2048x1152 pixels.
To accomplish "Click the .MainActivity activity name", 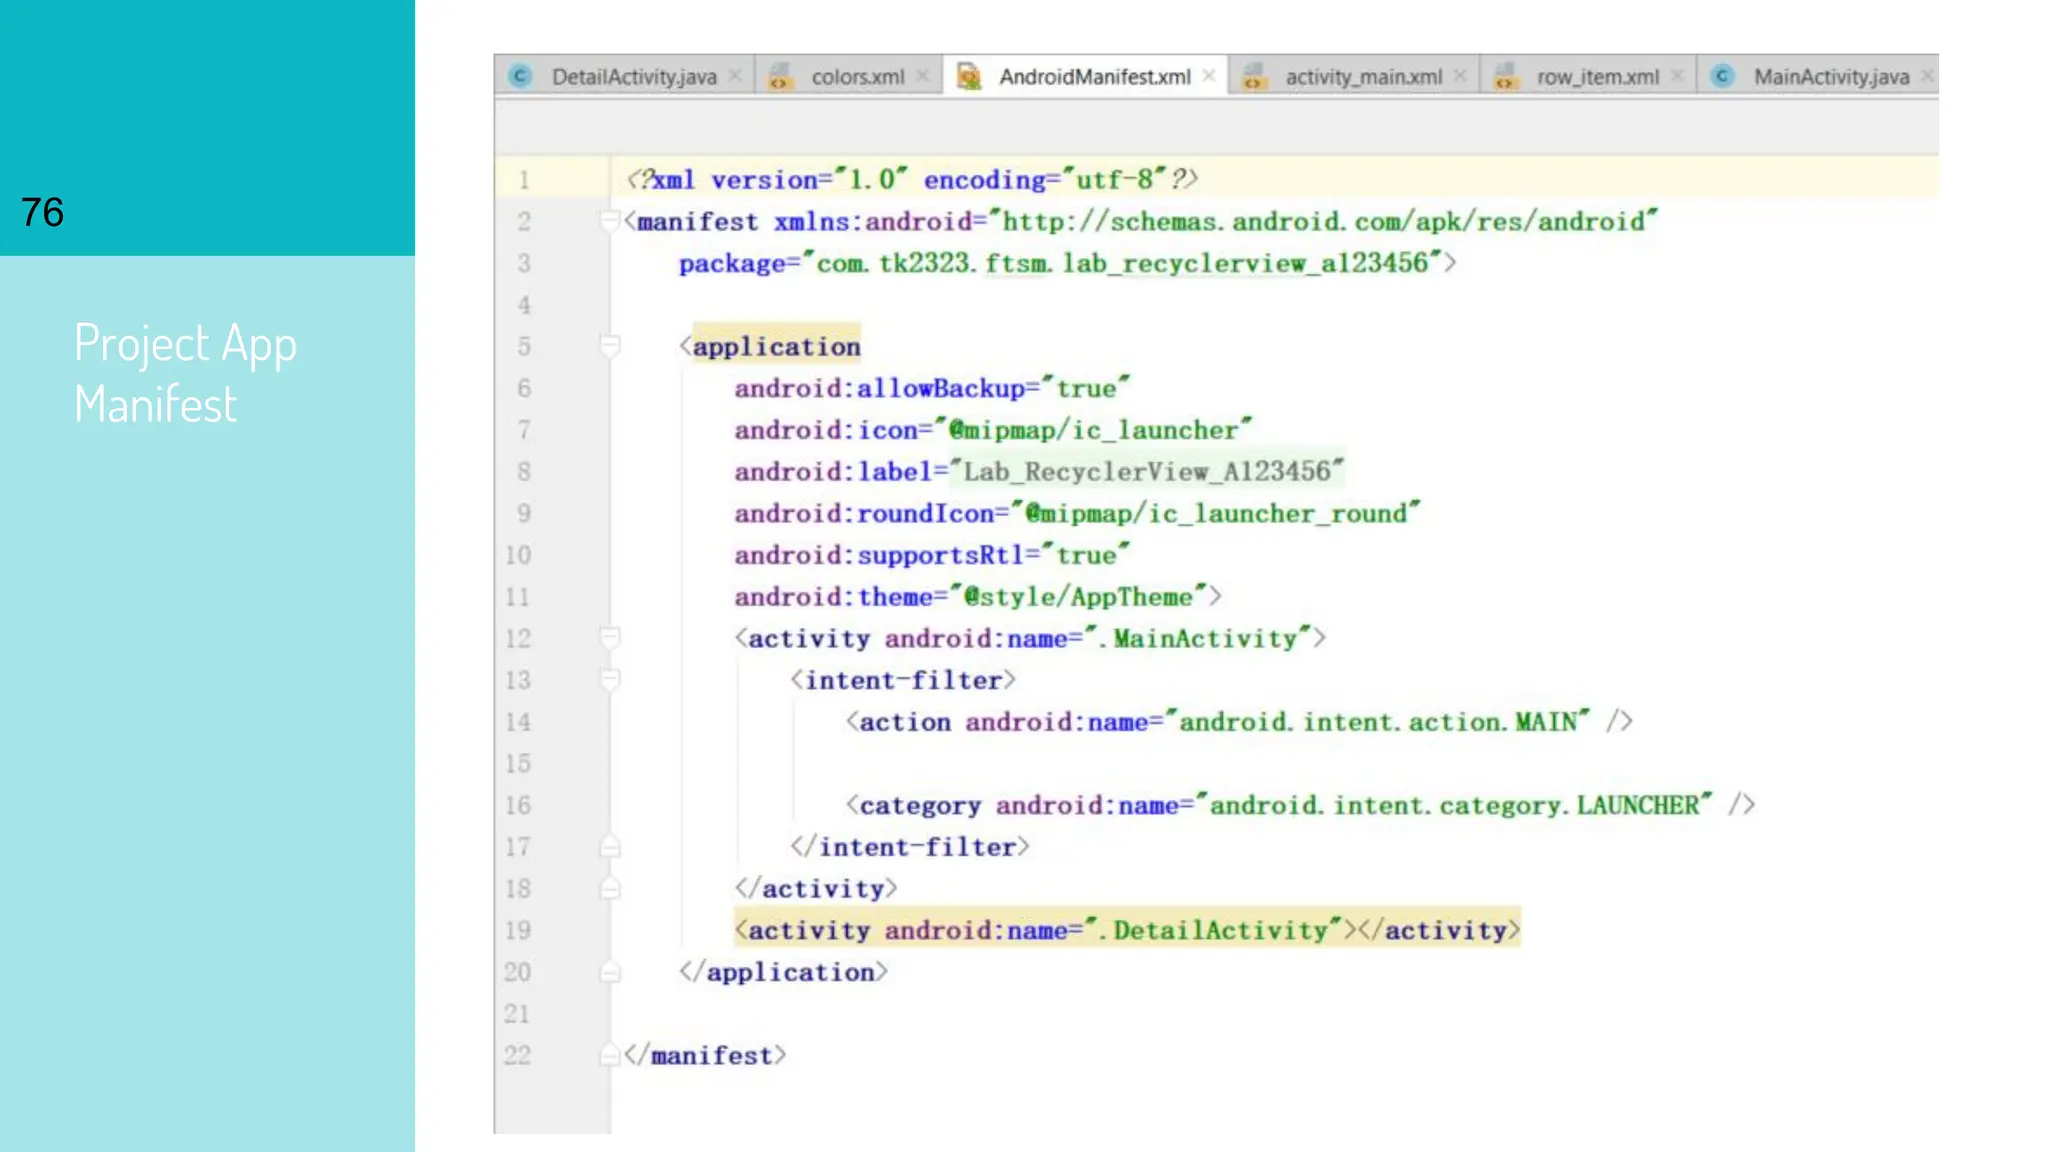I will pyautogui.click(x=1198, y=638).
